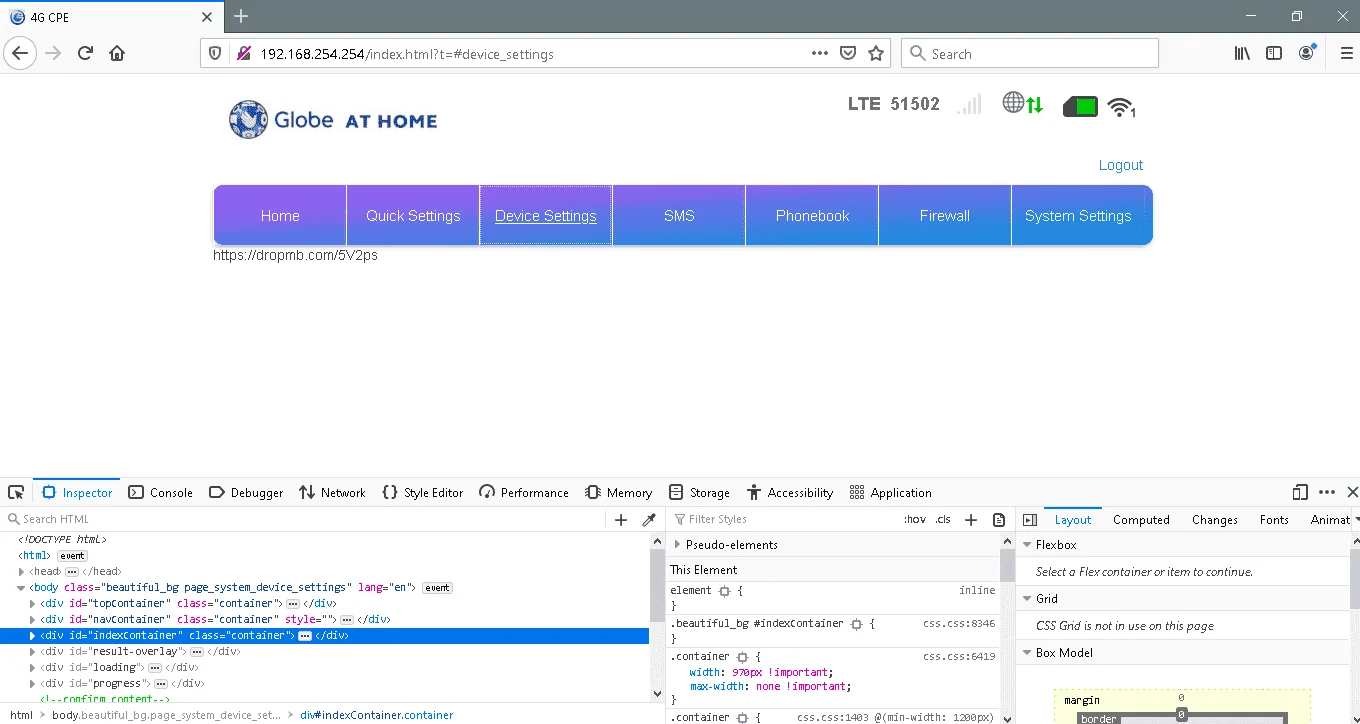
Task: Expand the result-overlay div node
Action: tap(33, 652)
